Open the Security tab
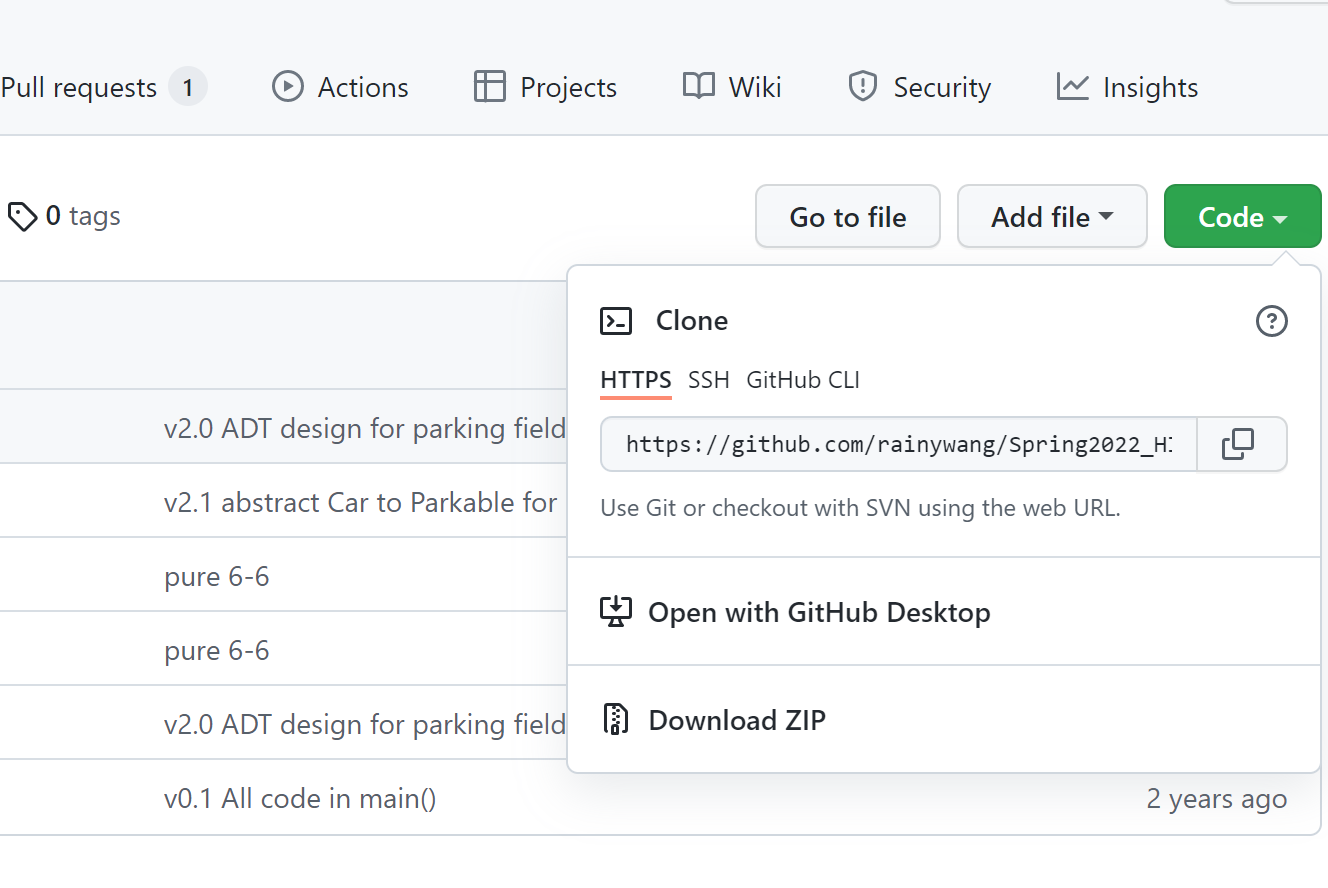 pyautogui.click(x=919, y=87)
